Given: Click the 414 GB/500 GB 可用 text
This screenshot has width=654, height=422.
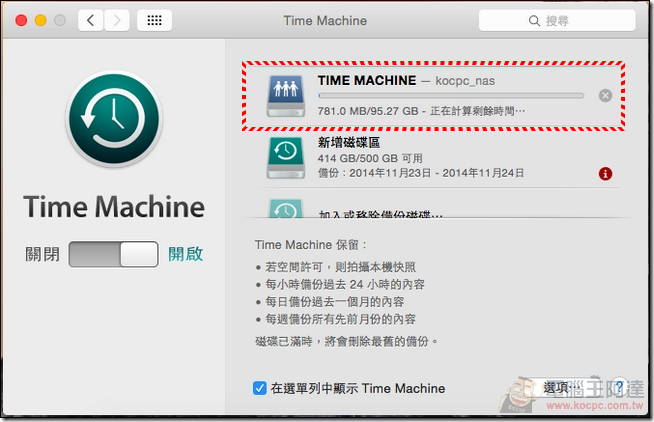Looking at the screenshot, I should pos(370,158).
